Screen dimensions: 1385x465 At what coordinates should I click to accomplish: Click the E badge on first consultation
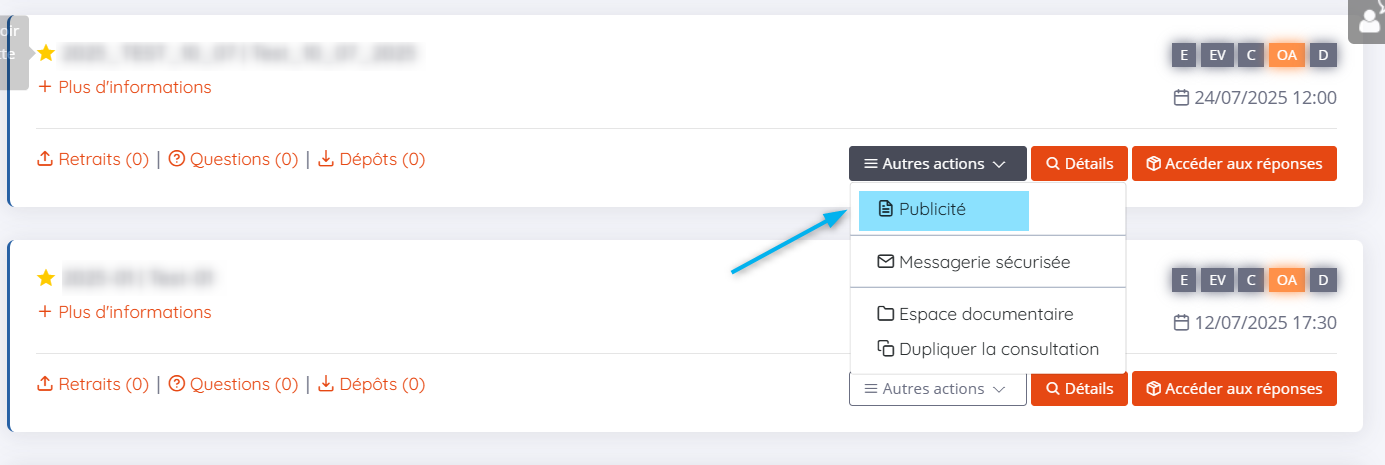(x=1184, y=55)
